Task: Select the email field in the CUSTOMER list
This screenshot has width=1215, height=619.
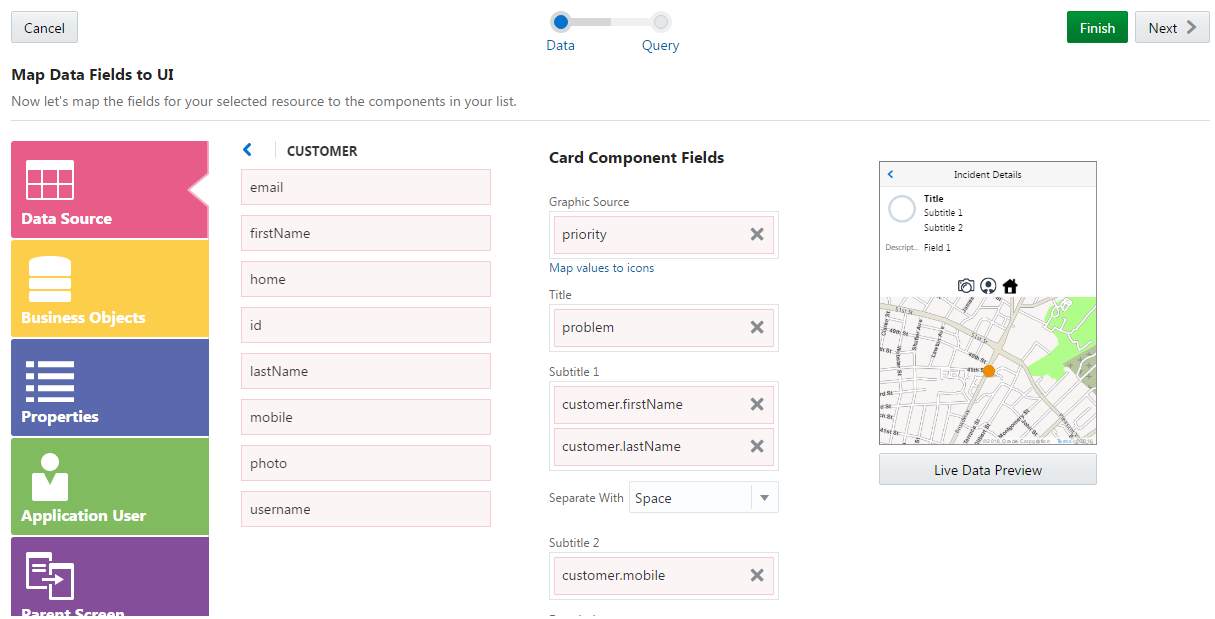Action: [x=366, y=187]
